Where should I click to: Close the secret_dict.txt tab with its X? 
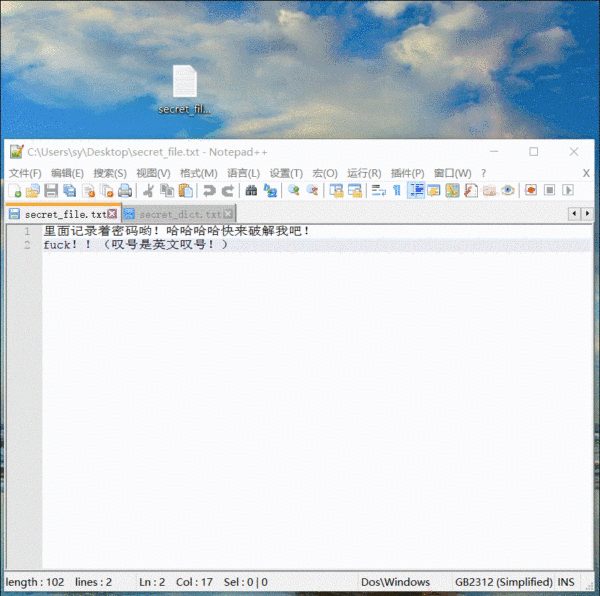point(228,213)
